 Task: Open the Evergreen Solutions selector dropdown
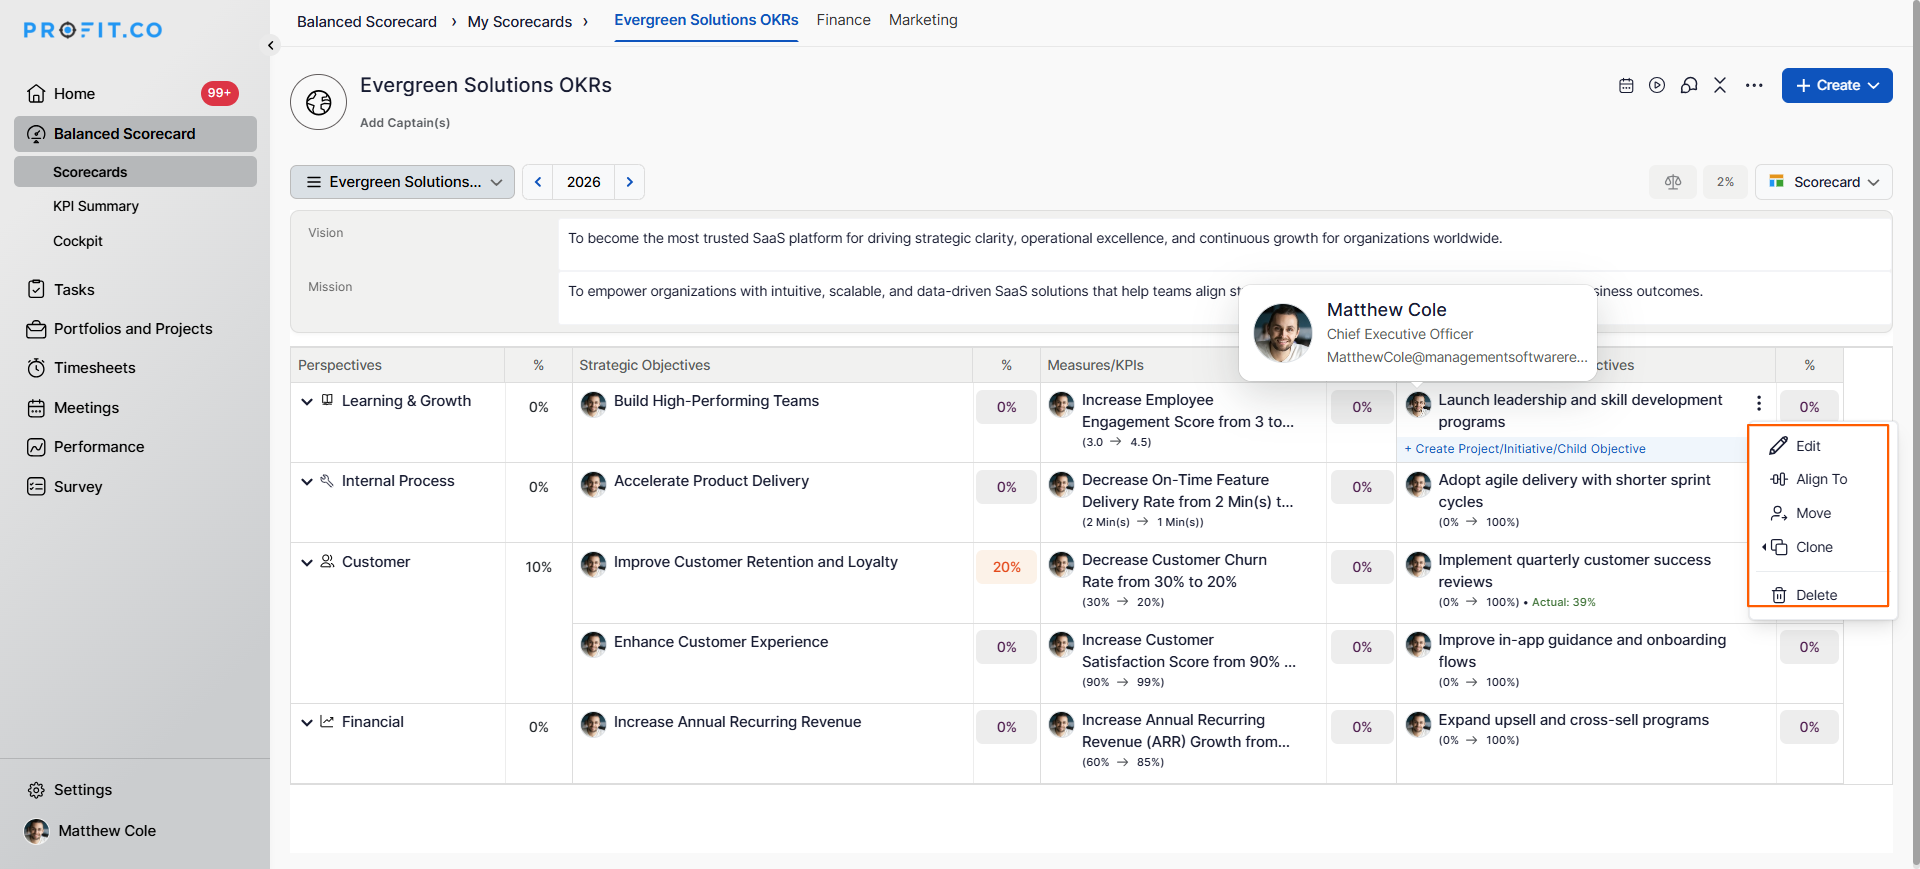[403, 182]
